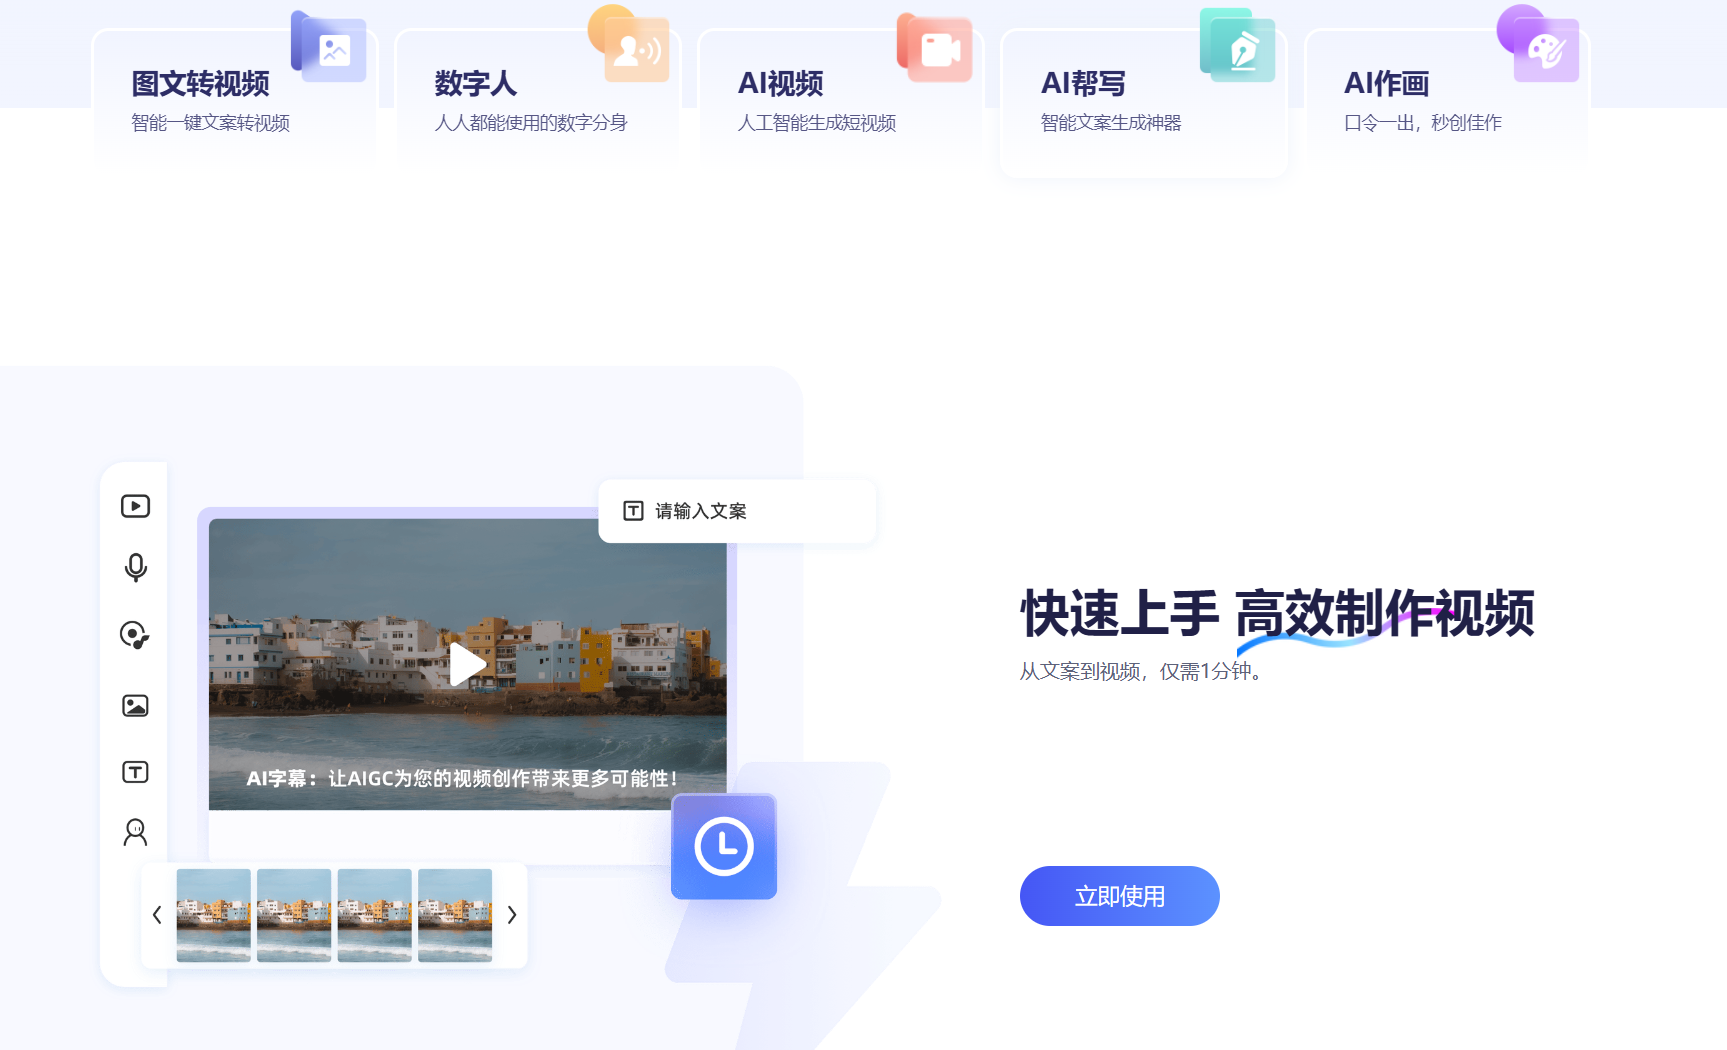Select the sticker shape icon in the sidebar
The height and width of the screenshot is (1050, 1727).
(135, 635)
